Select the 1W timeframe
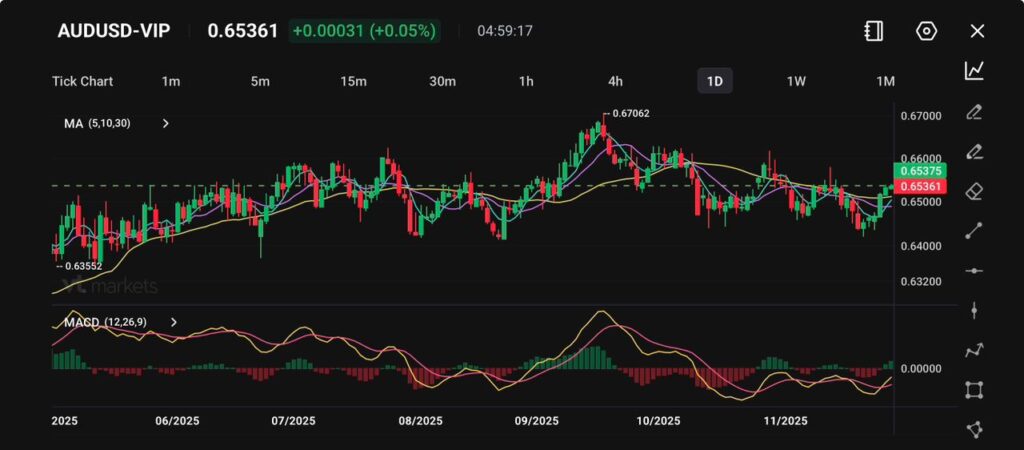 796,81
